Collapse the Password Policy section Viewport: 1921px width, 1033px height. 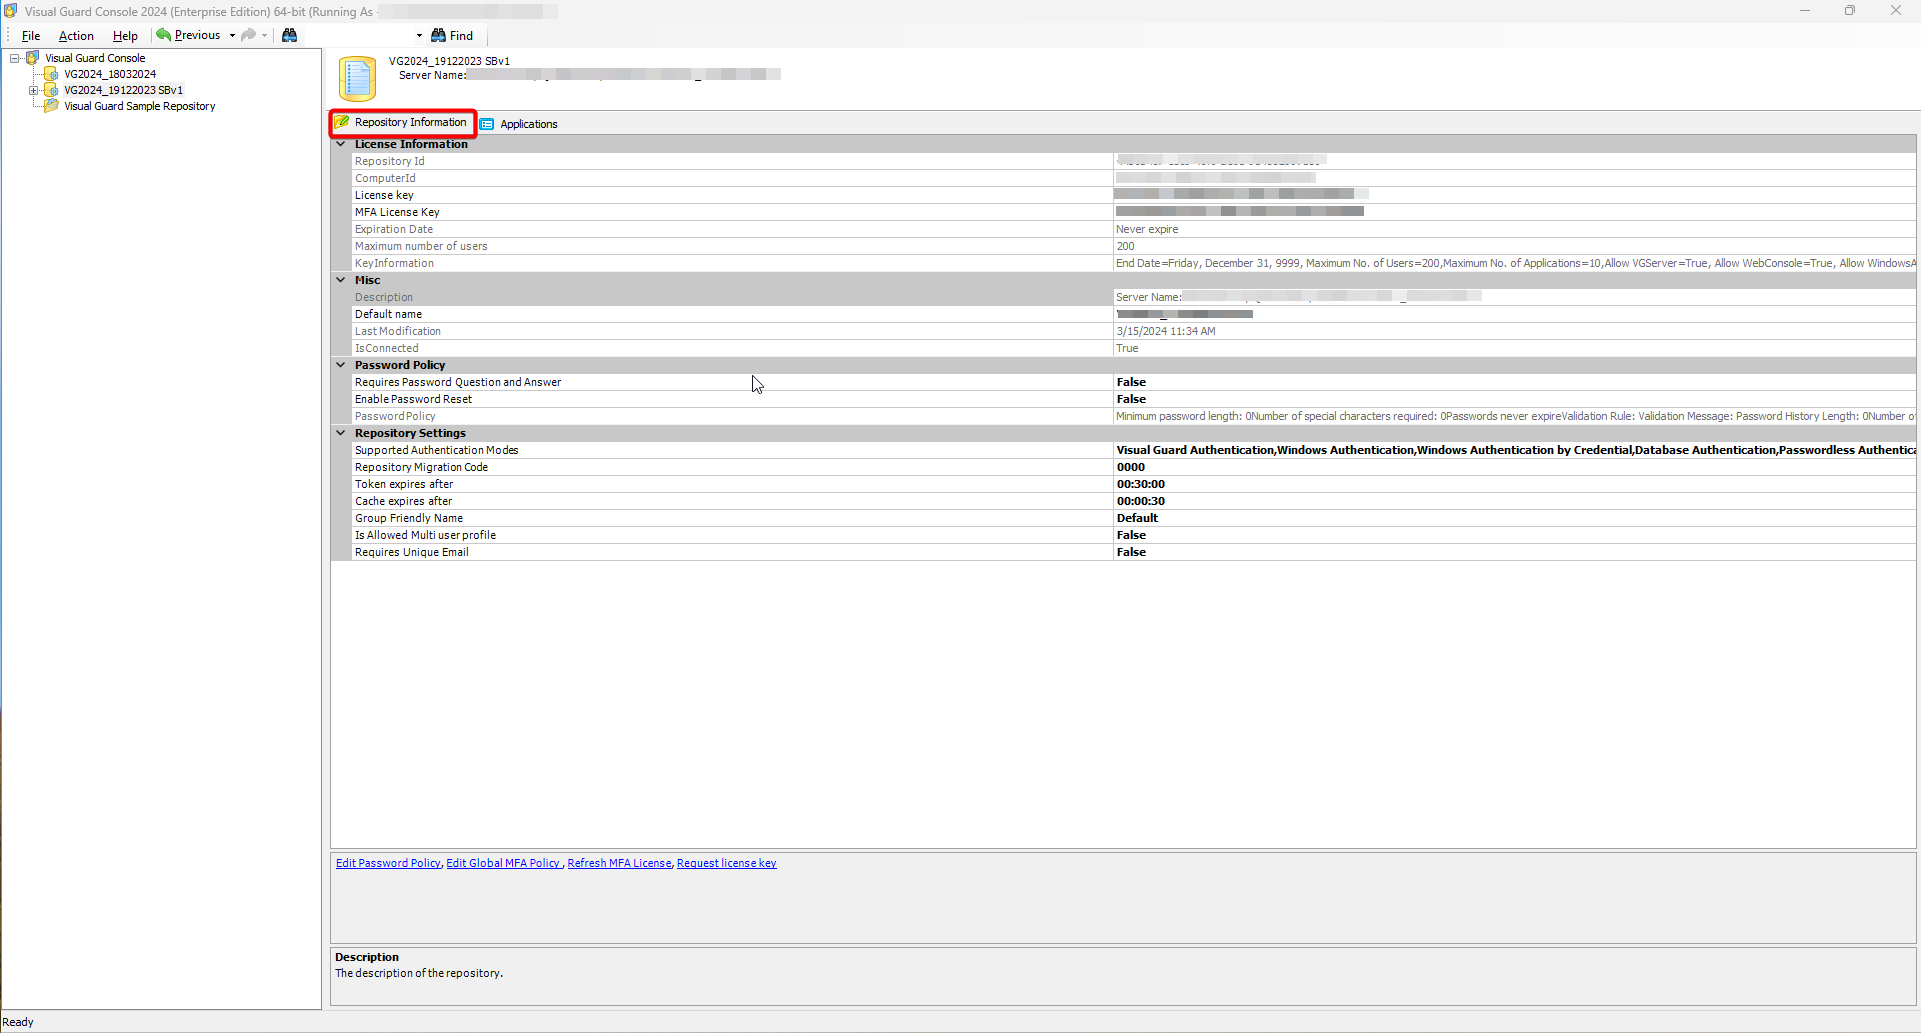[341, 364]
